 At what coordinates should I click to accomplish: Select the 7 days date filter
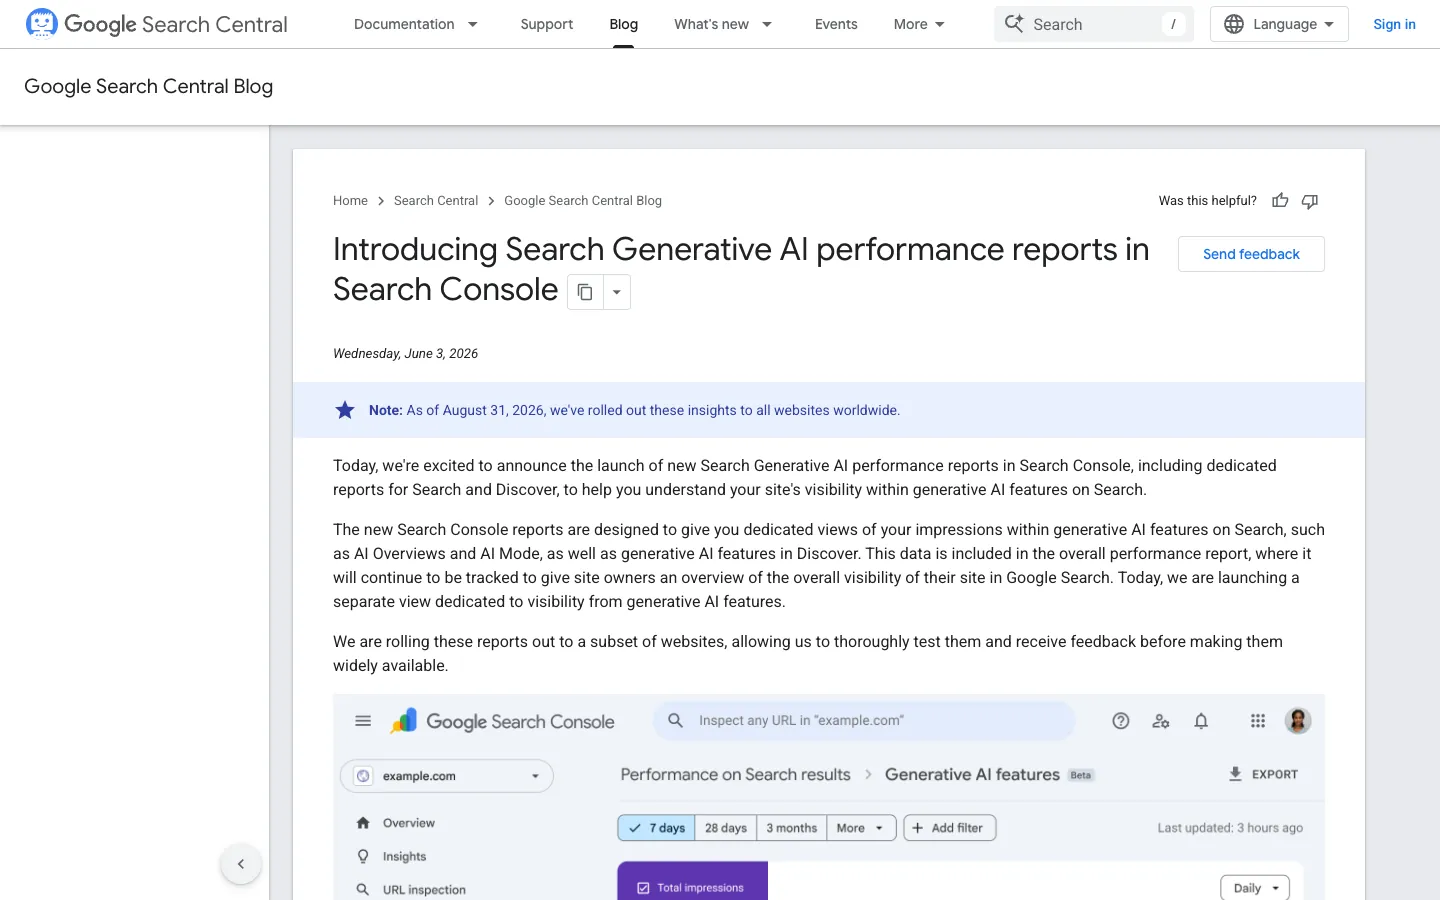657,828
